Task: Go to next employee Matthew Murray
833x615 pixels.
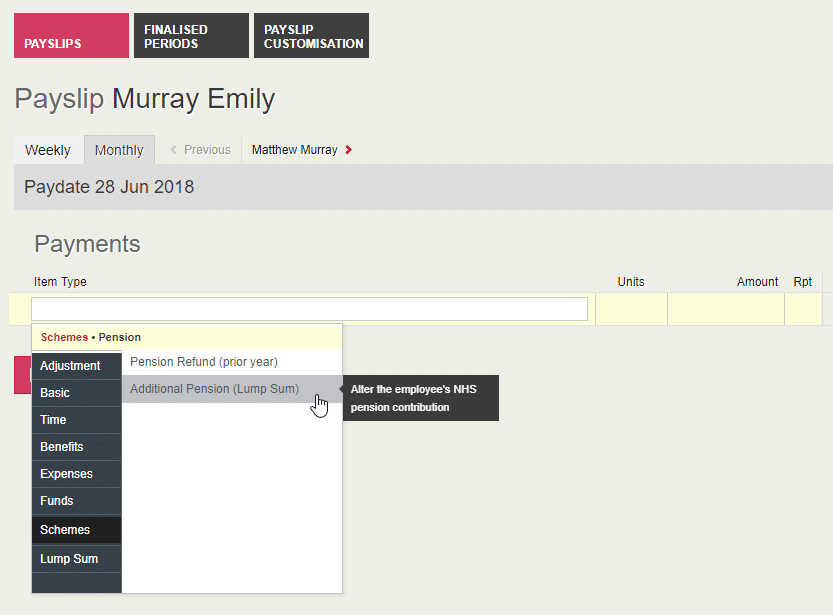Action: 294,150
